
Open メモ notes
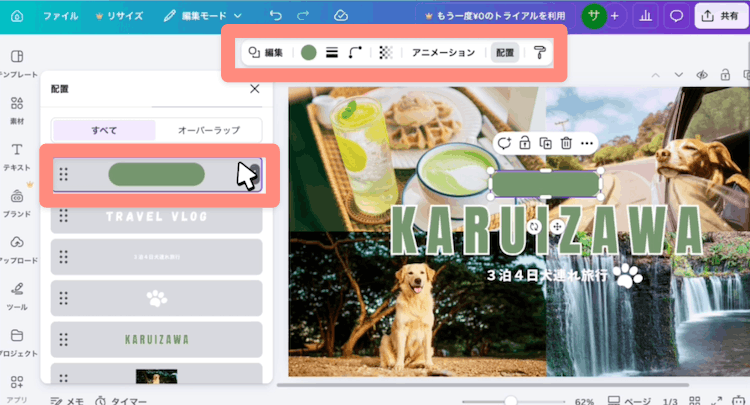(x=67, y=401)
